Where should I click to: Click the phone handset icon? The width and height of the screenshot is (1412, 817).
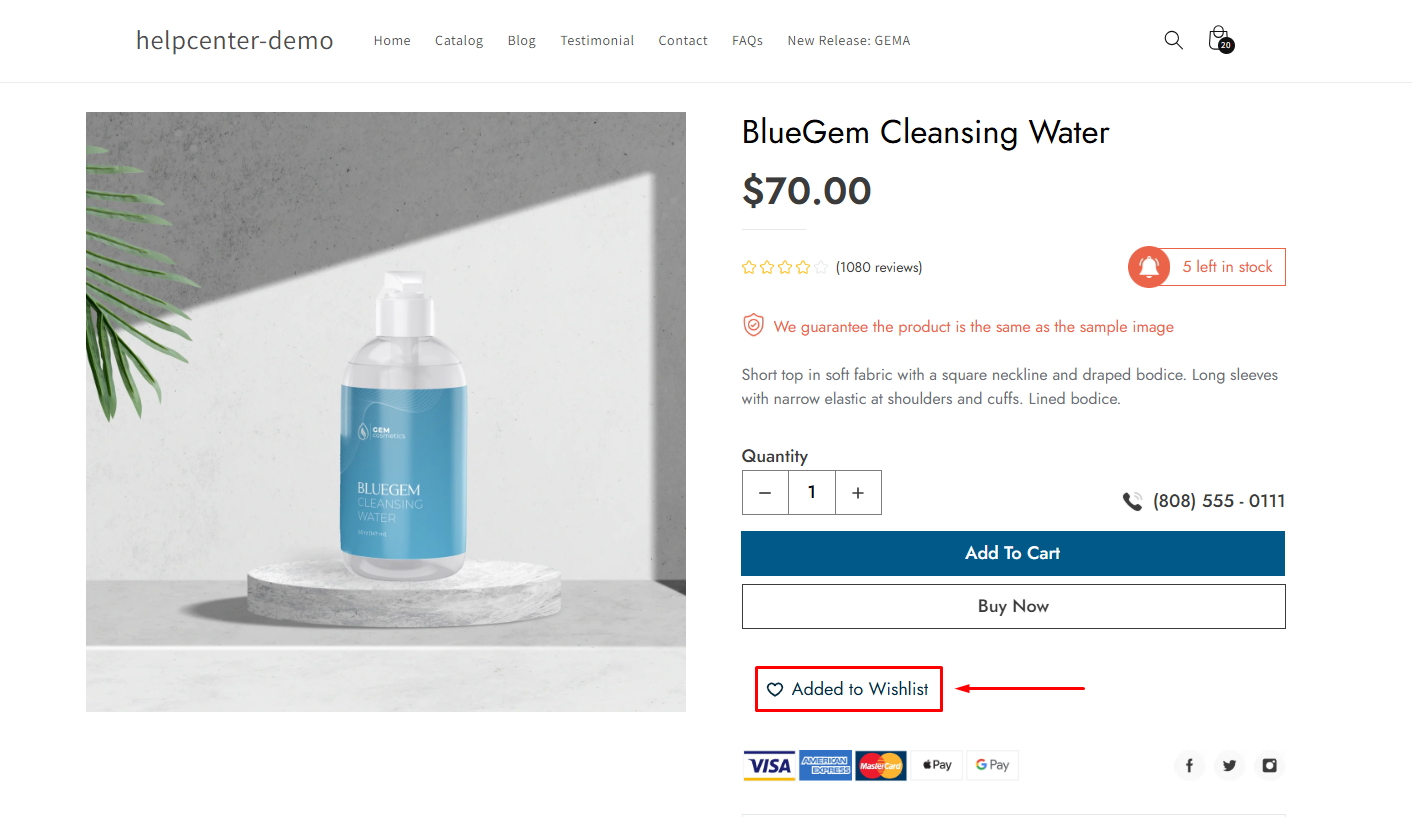coord(1132,501)
